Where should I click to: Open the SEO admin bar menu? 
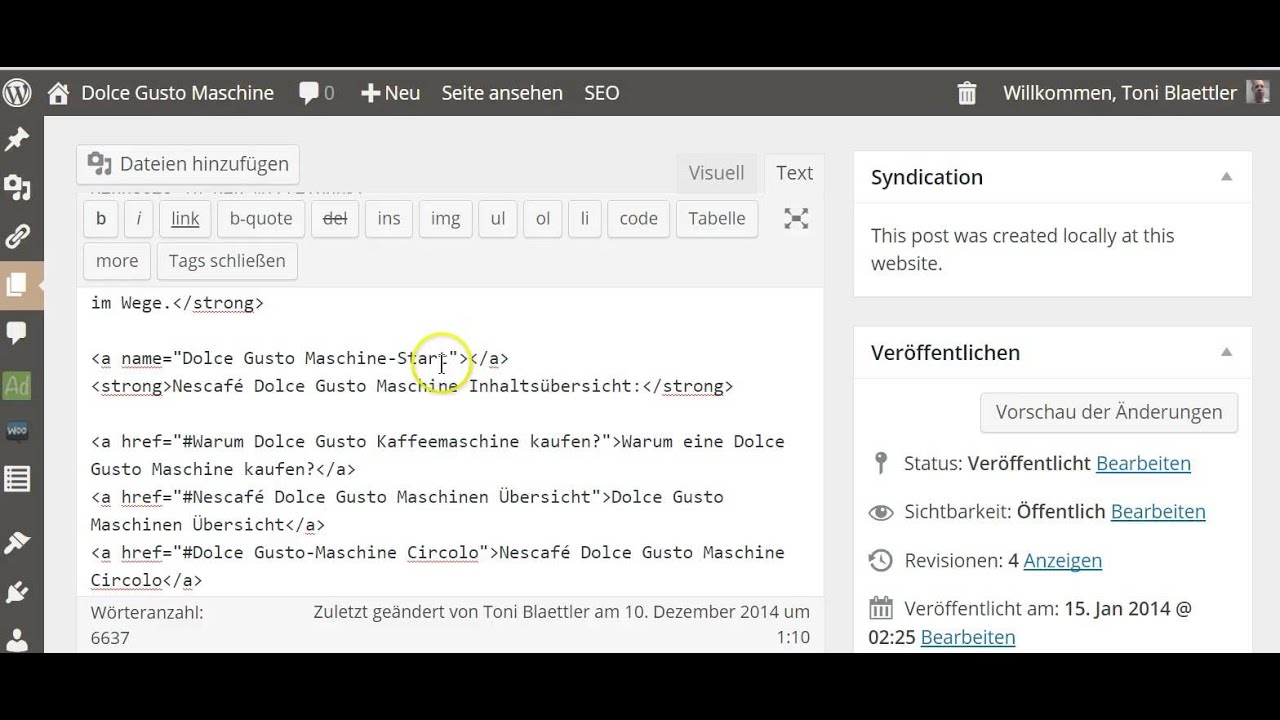[602, 93]
